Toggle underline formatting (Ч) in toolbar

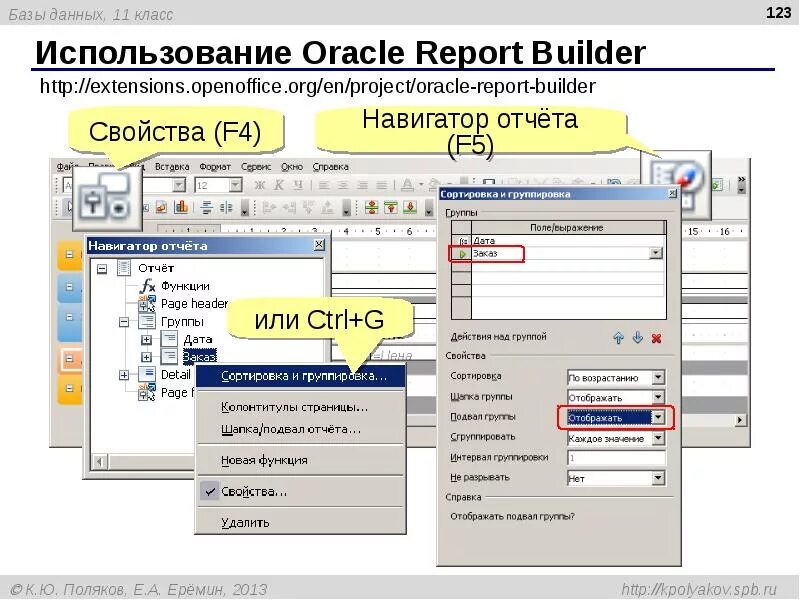pyautogui.click(x=297, y=185)
